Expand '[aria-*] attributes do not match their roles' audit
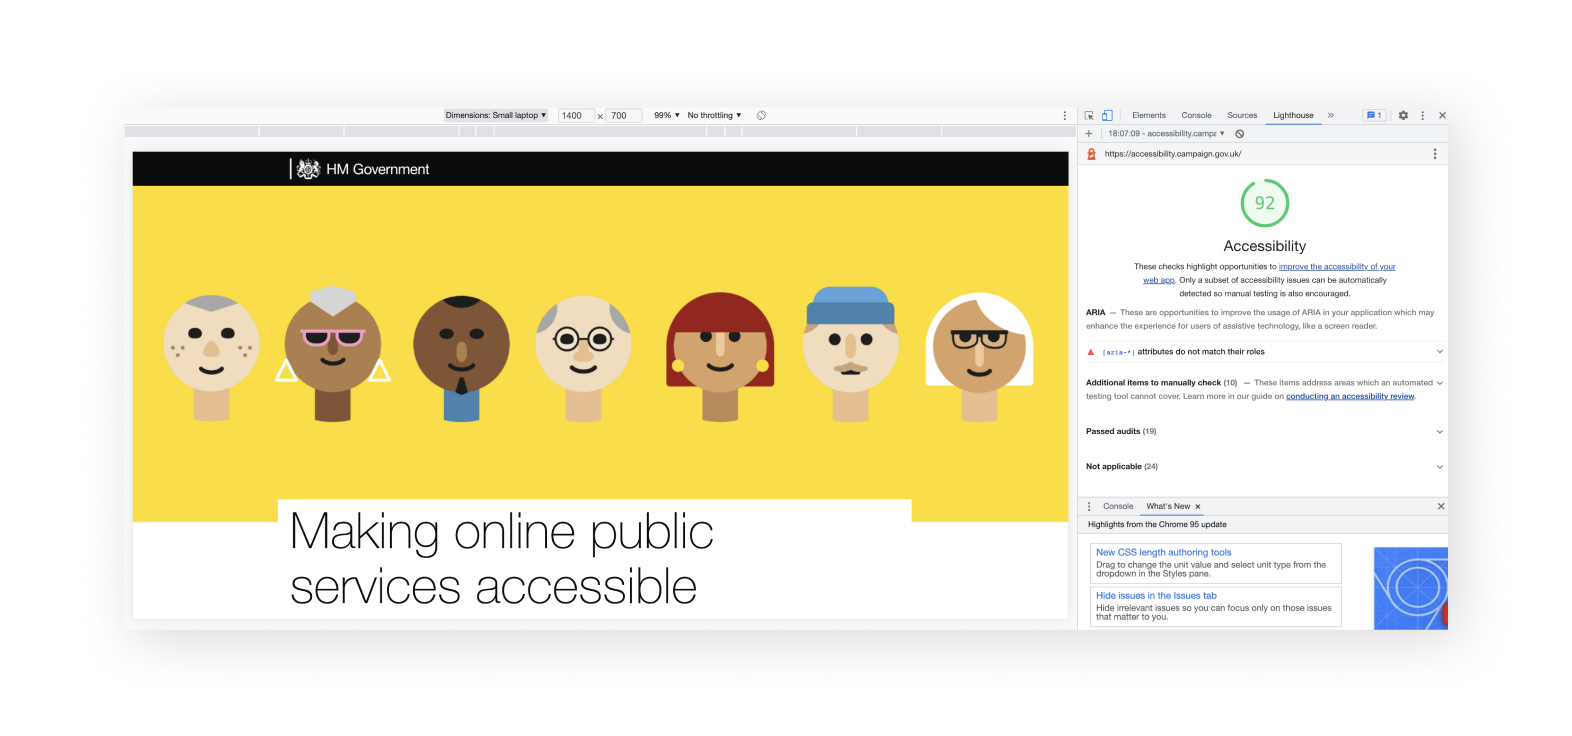Image resolution: width=1572 pixels, height=736 pixels. click(1265, 352)
